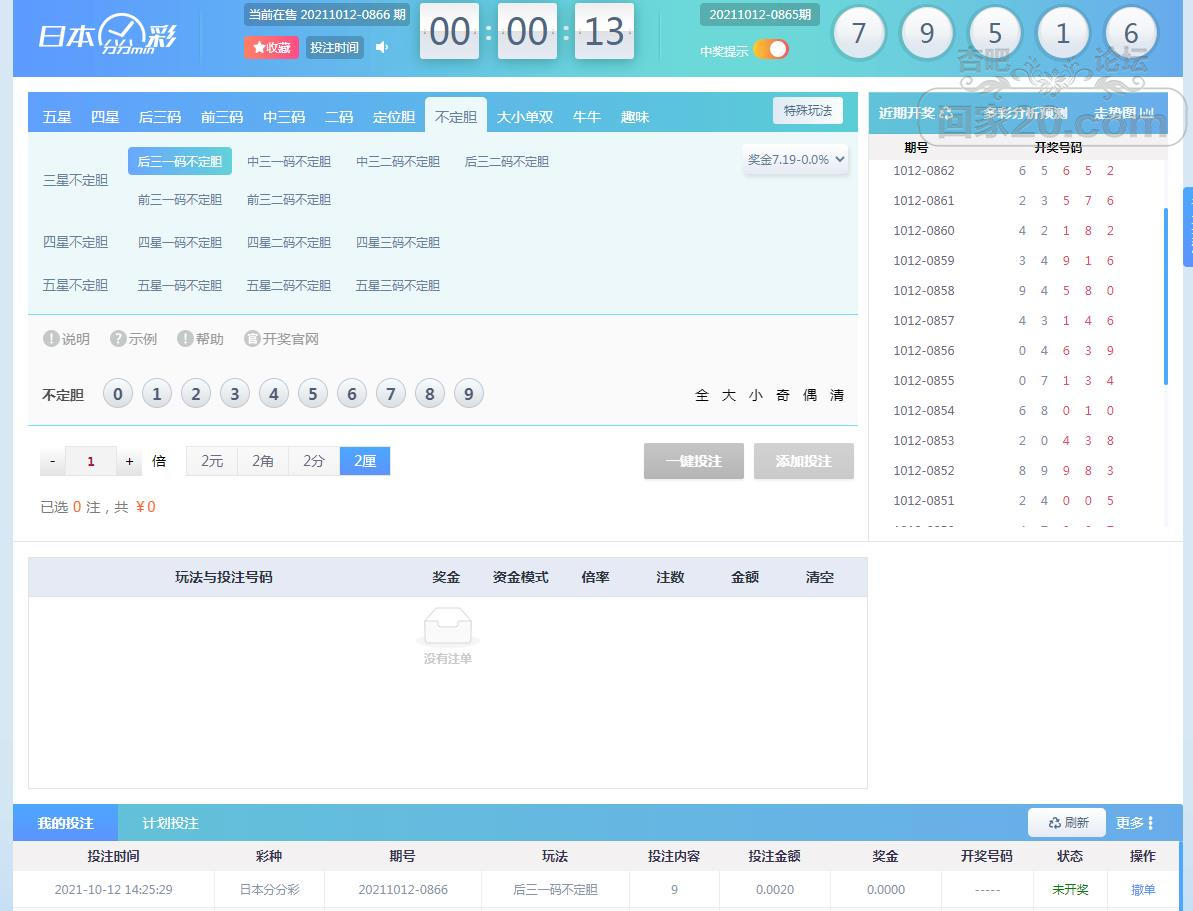Select the 2元 amount unit

[x=212, y=461]
